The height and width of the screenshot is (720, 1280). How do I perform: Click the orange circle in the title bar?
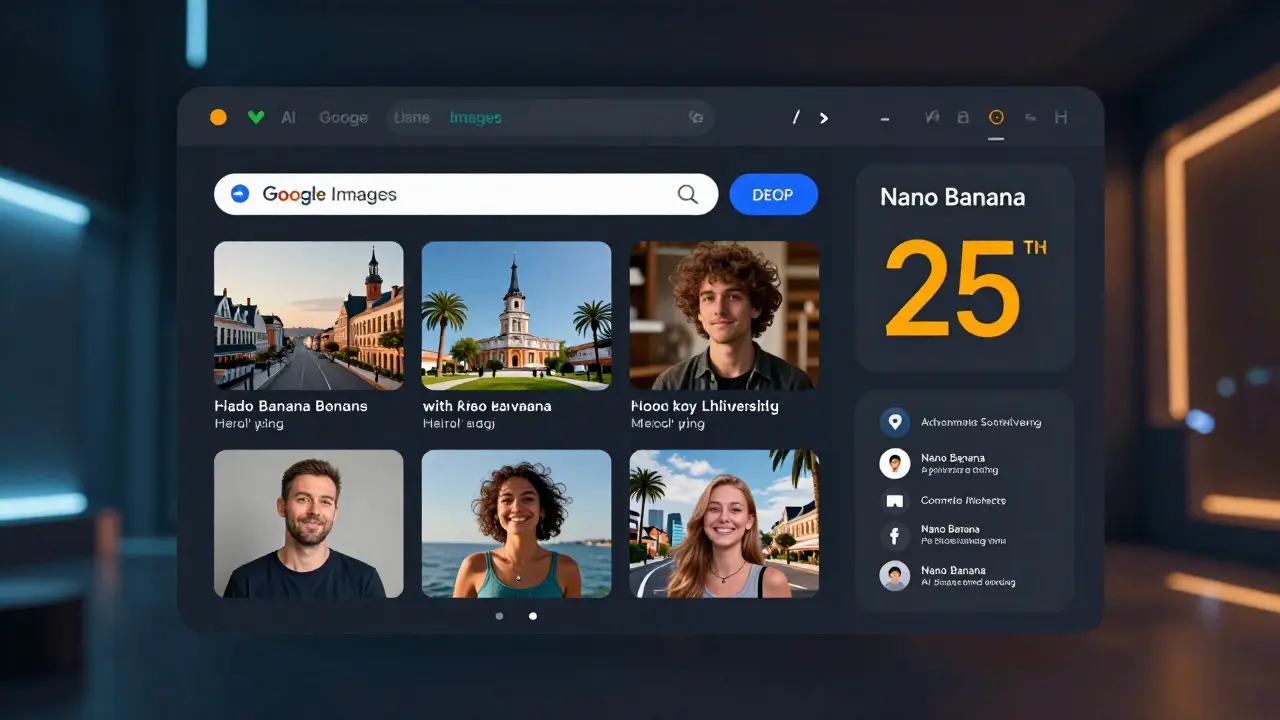[218, 117]
